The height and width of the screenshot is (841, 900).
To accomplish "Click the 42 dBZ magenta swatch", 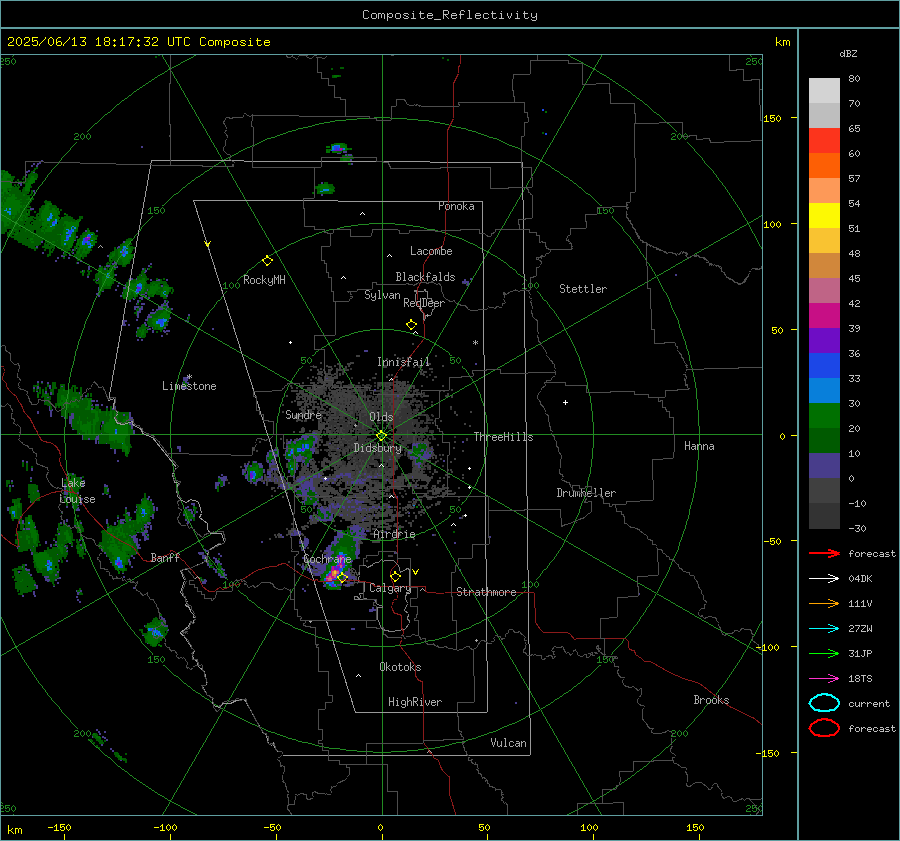I will (x=824, y=315).
